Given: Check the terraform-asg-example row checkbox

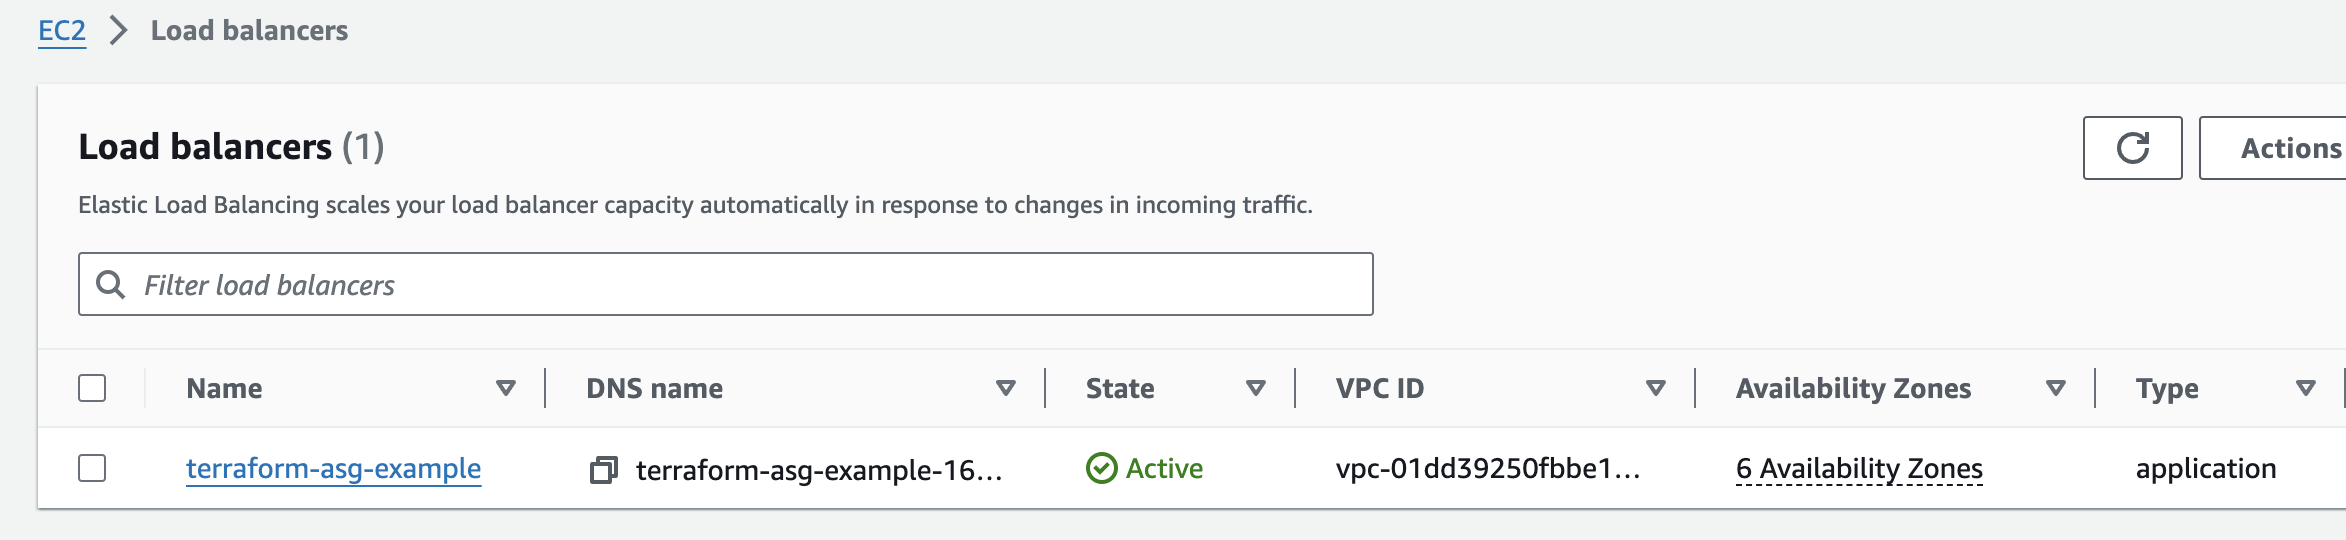Looking at the screenshot, I should click(x=92, y=468).
